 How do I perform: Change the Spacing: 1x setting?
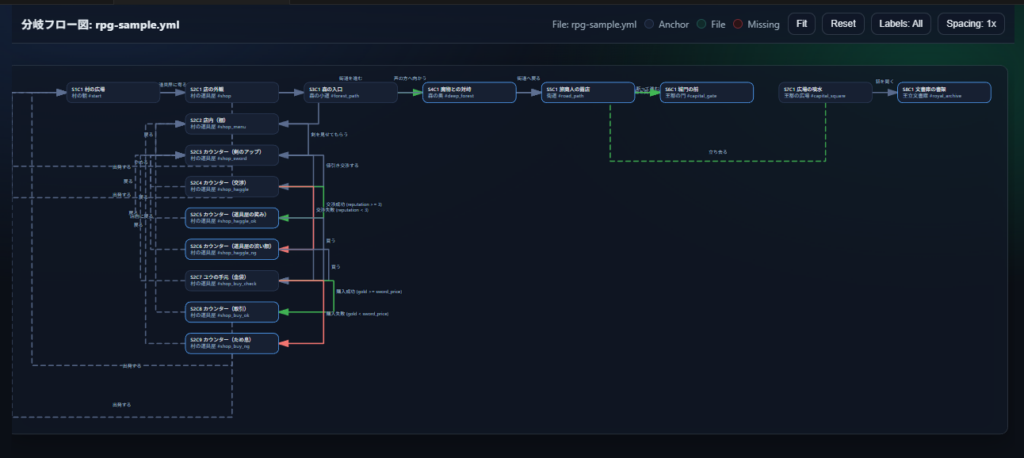(970, 24)
